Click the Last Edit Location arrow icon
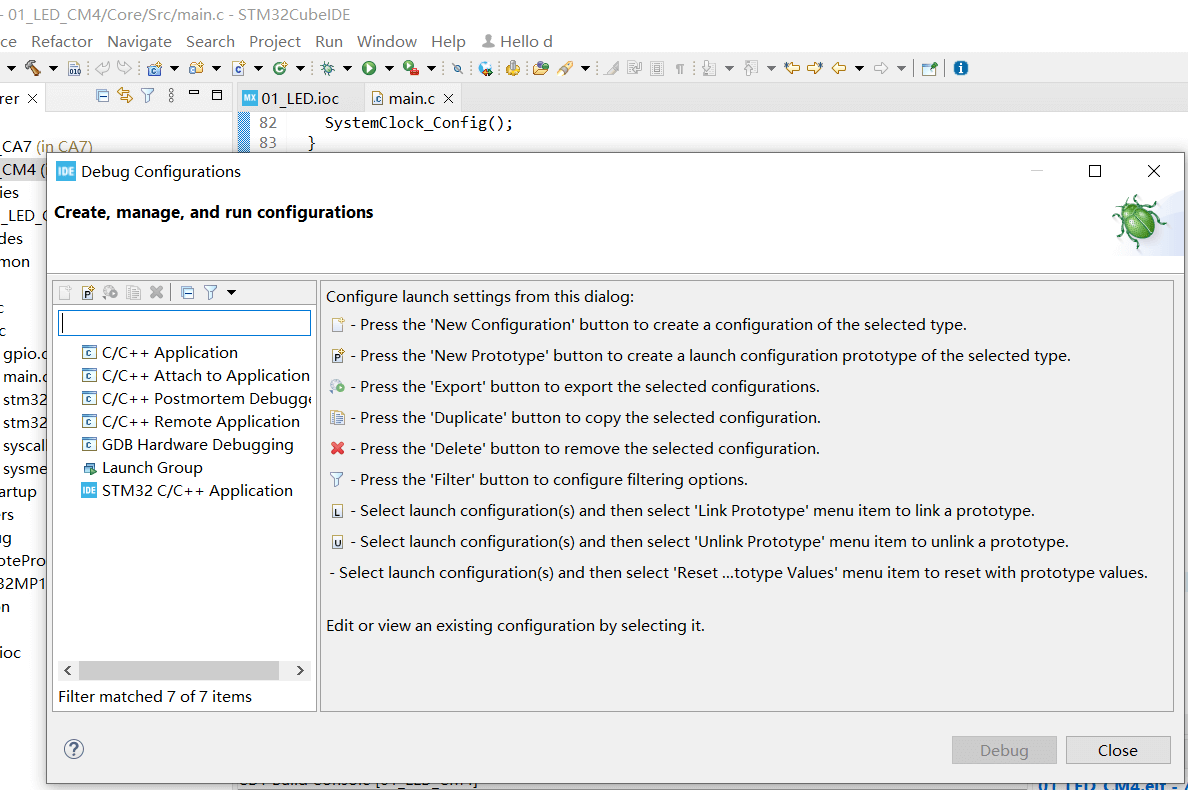This screenshot has width=1188, height=790. click(792, 68)
